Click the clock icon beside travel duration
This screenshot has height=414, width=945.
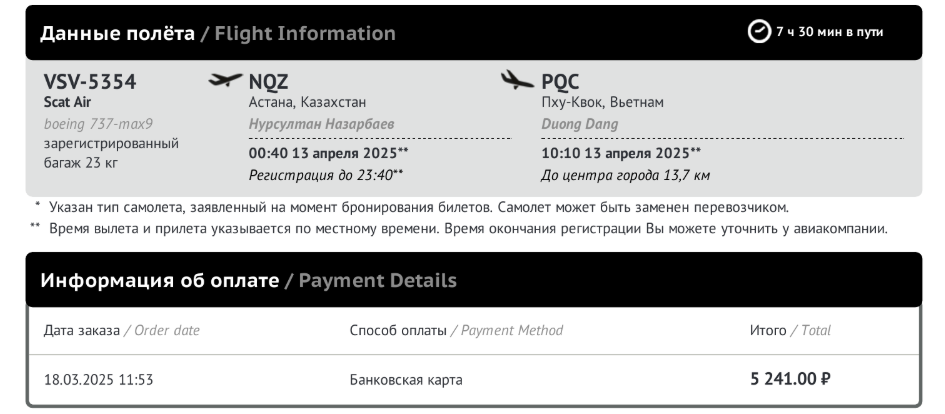click(759, 31)
